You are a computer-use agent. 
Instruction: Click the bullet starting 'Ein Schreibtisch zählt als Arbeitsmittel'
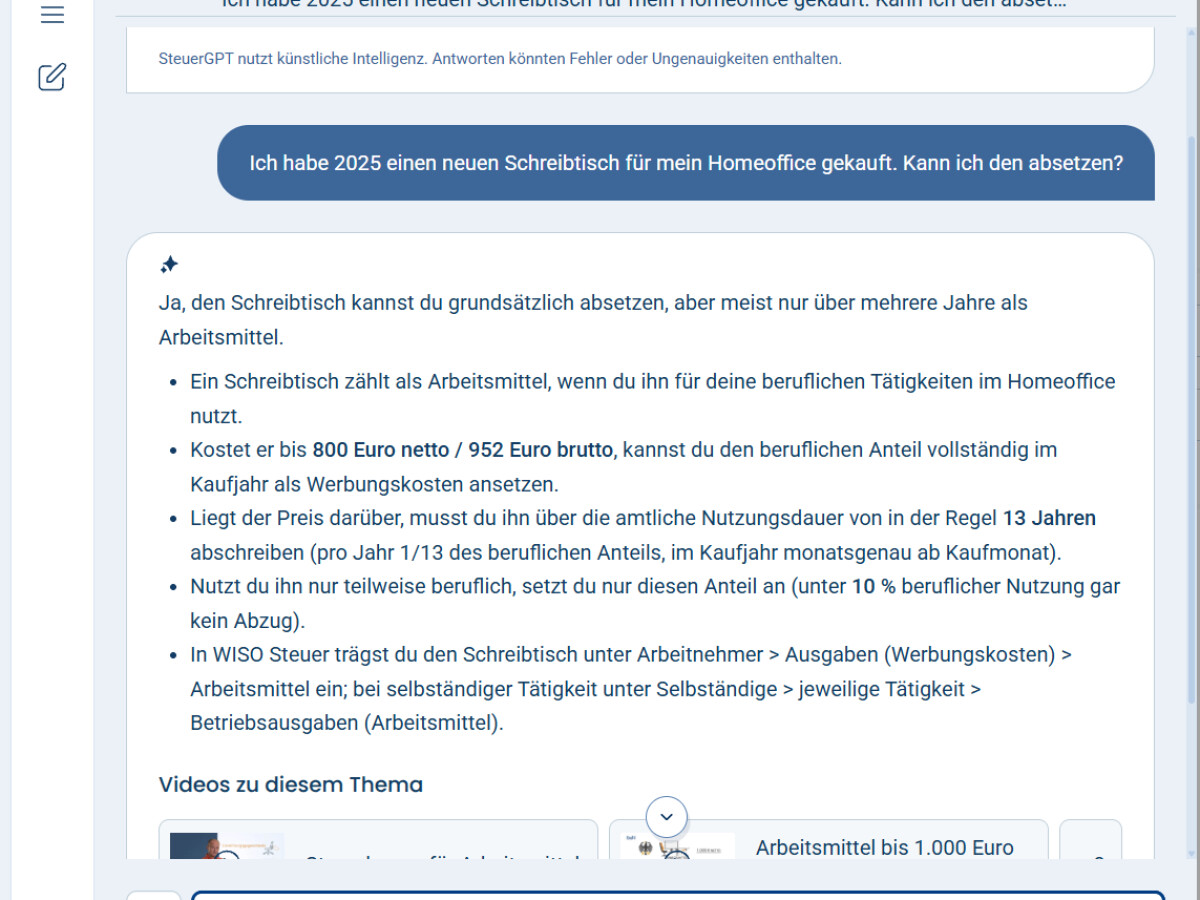(653, 398)
